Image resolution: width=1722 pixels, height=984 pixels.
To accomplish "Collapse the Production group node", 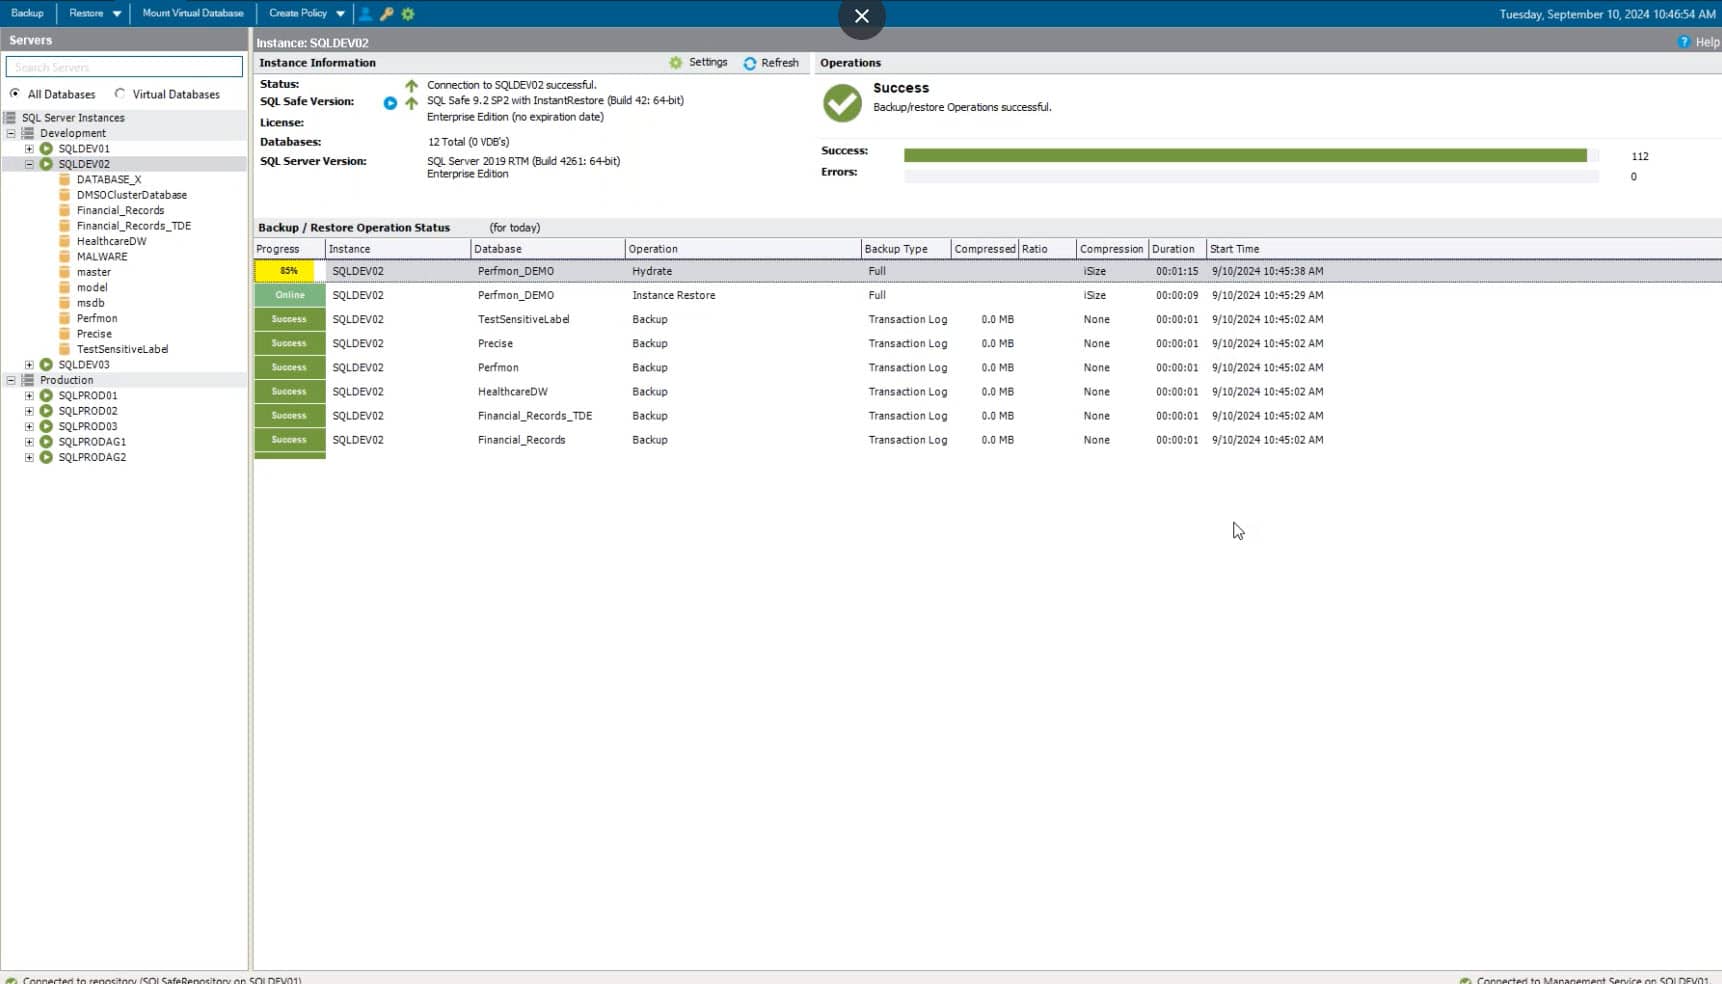I will [11, 380].
